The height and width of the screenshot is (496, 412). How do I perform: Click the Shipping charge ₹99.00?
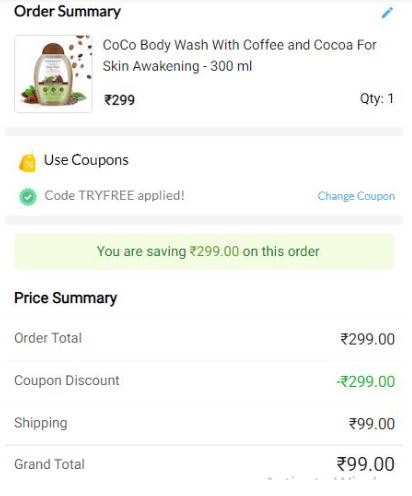click(372, 424)
